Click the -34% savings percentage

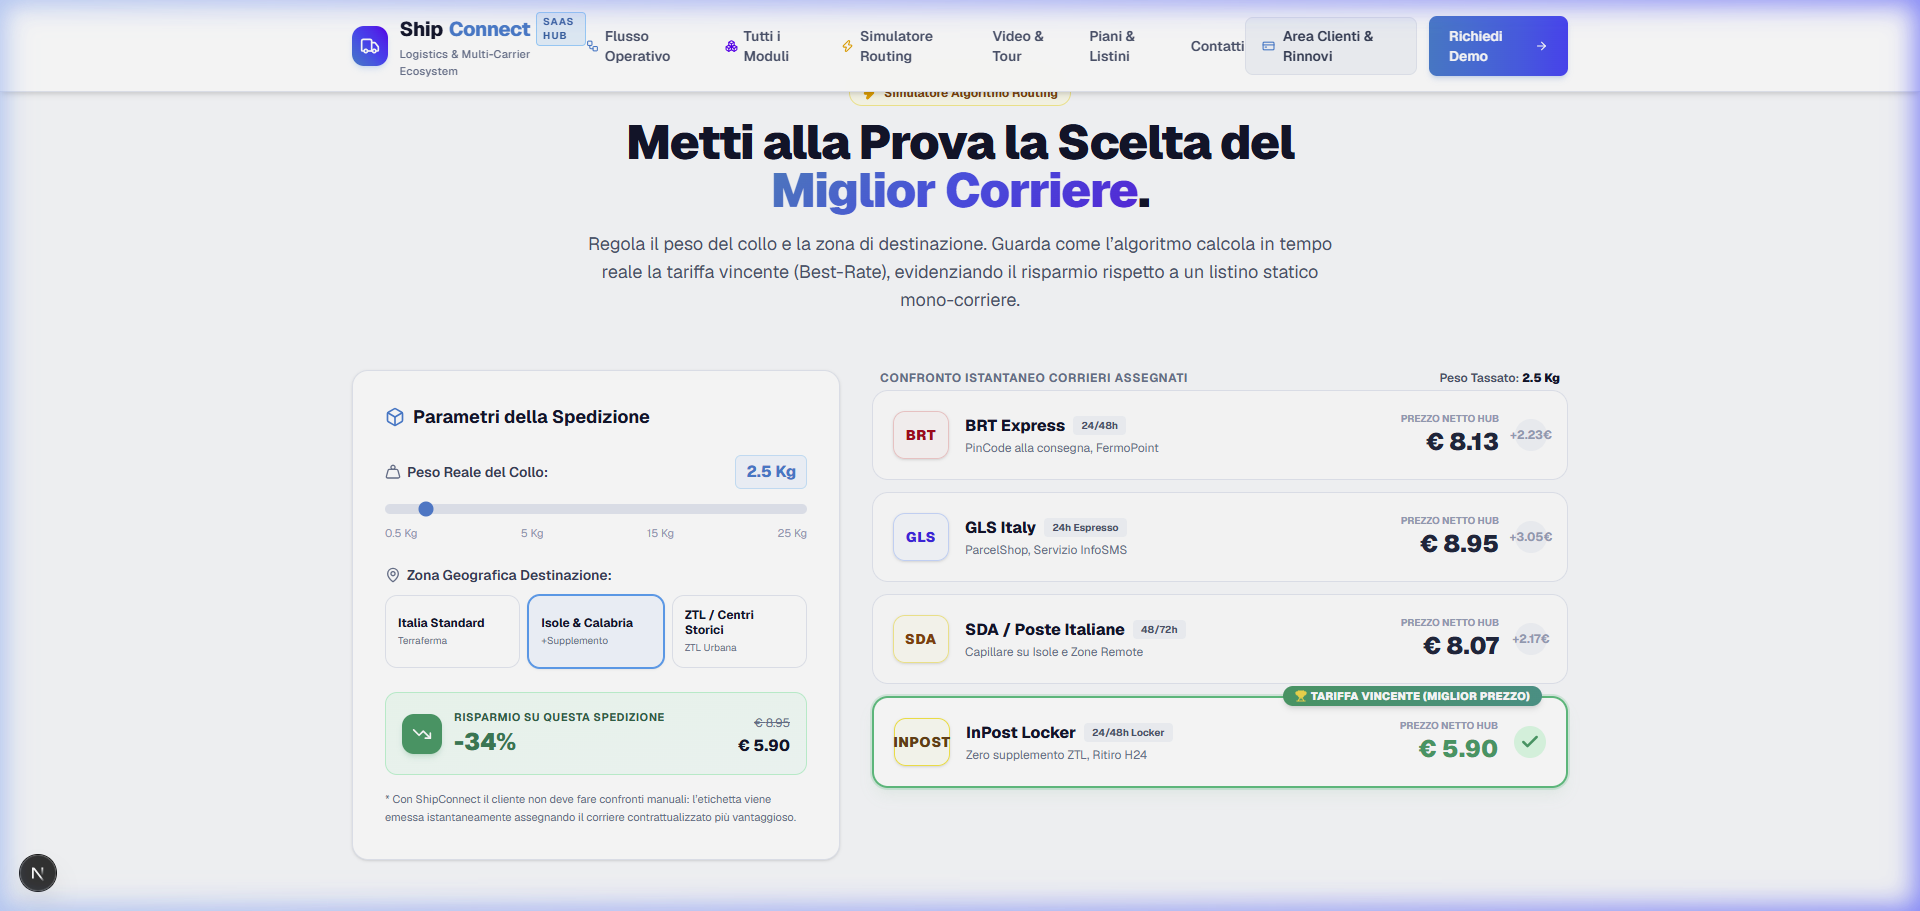click(x=485, y=742)
